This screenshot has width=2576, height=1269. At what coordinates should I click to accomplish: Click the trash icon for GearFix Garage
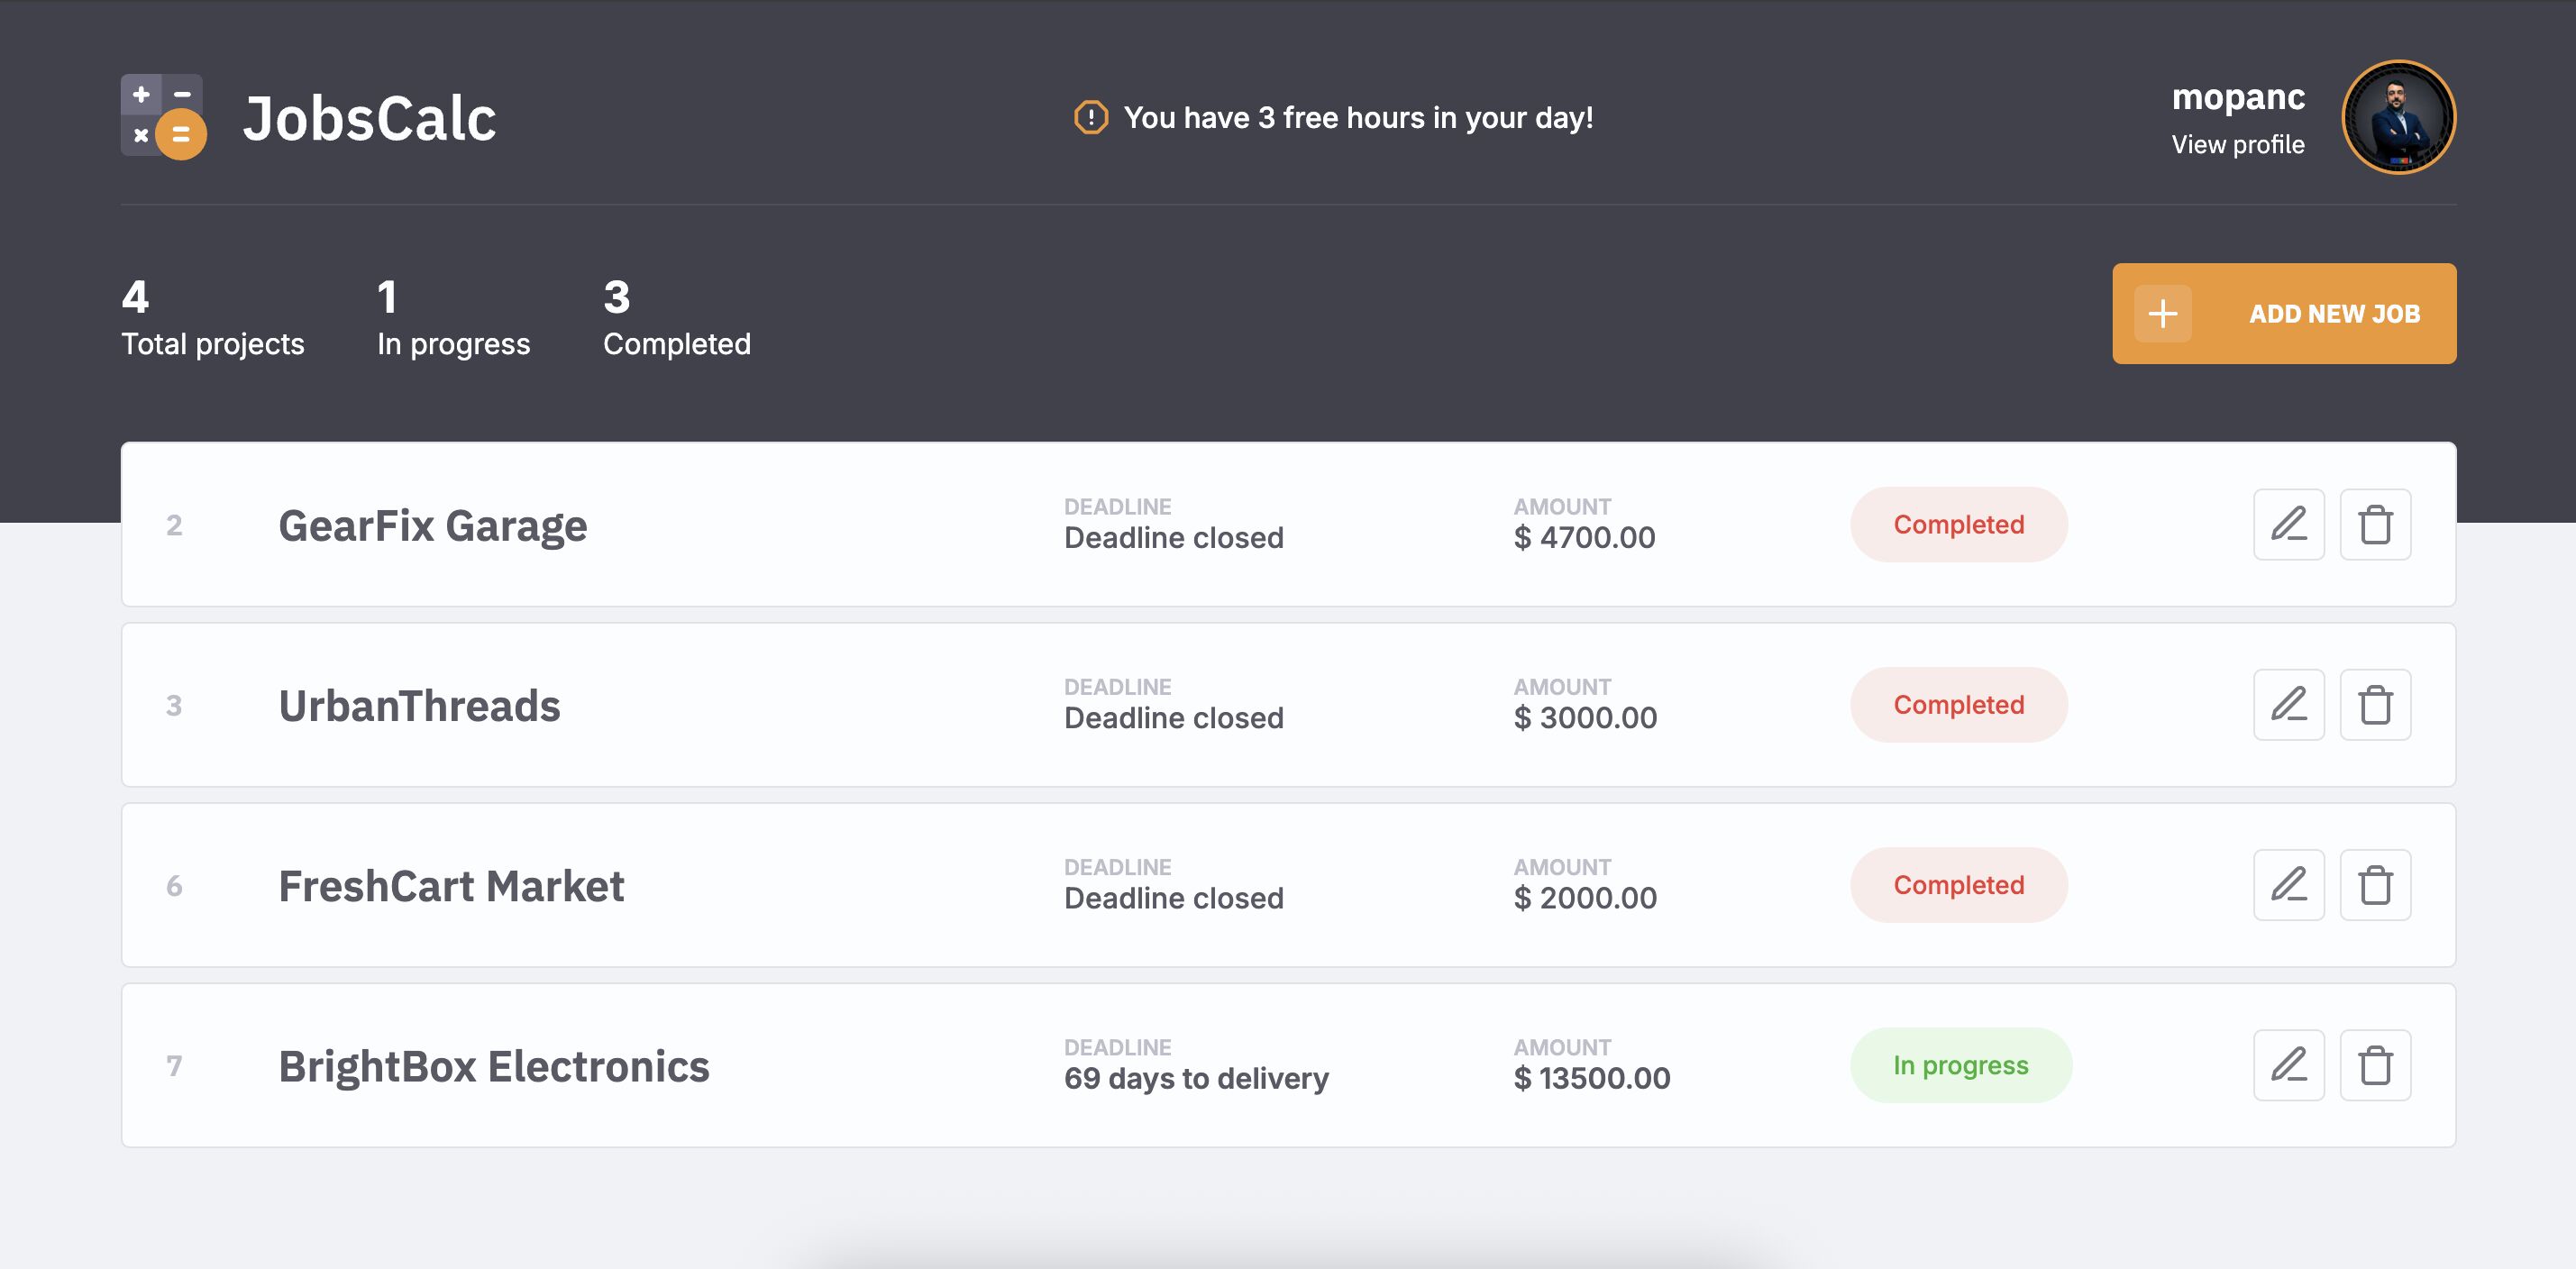2376,524
